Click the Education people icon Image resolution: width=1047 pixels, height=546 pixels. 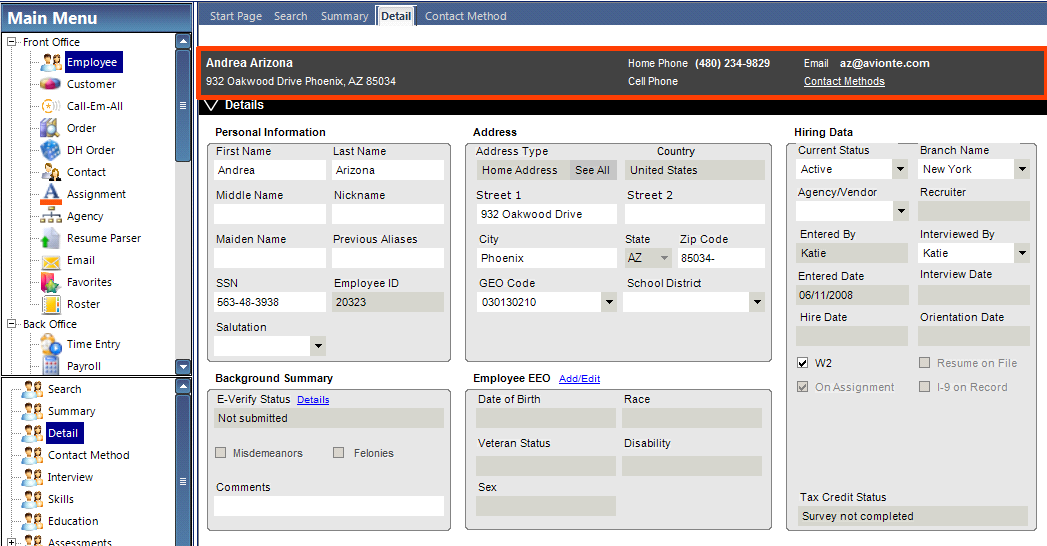32,521
